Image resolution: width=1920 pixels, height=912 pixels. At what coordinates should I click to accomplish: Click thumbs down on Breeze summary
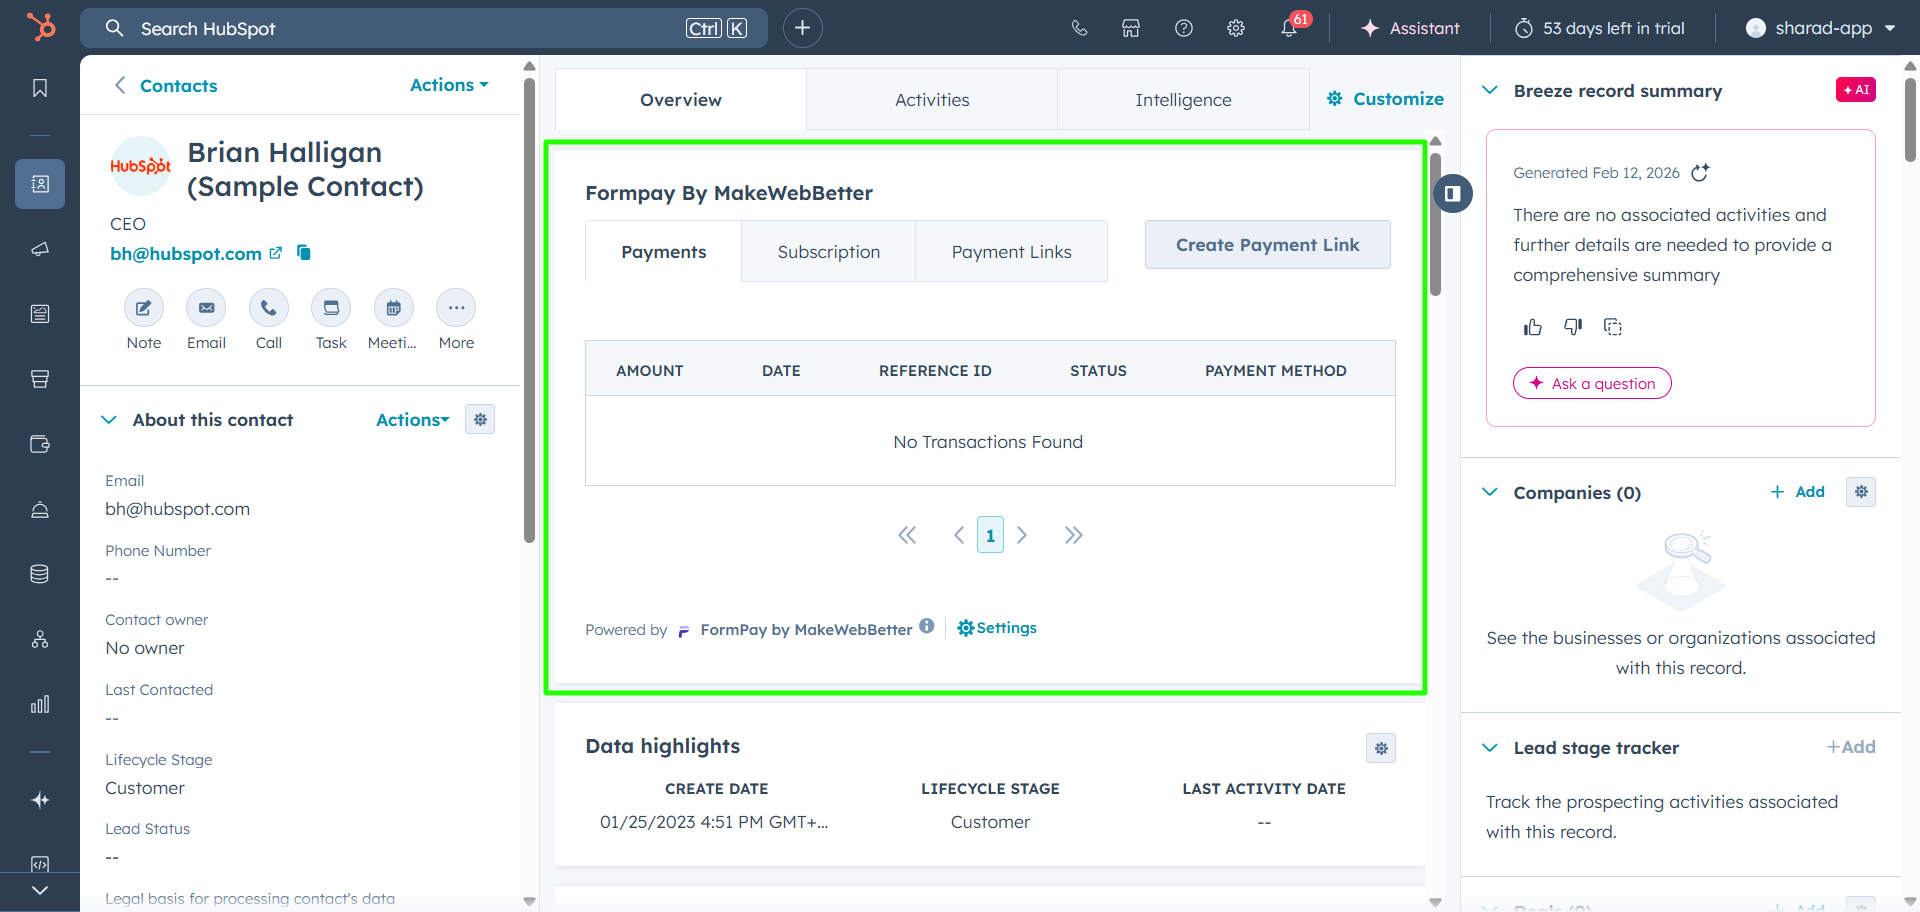tap(1573, 327)
